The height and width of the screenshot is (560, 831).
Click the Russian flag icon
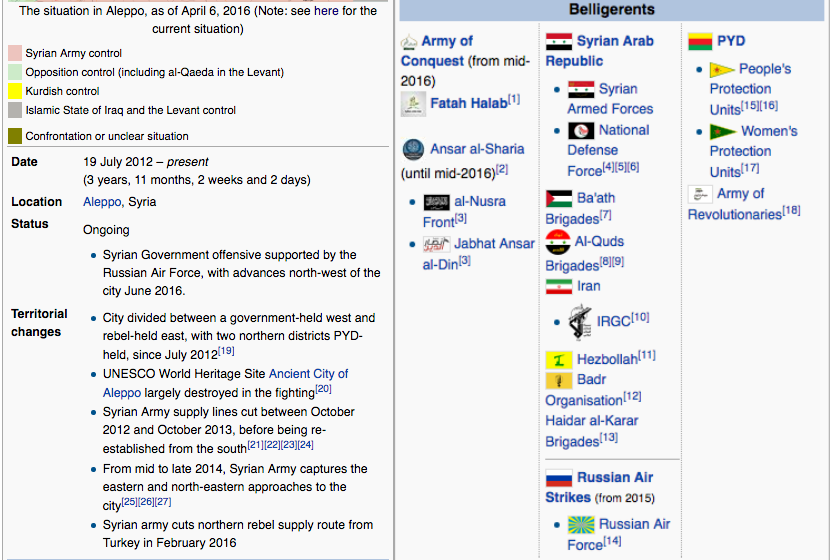(559, 478)
